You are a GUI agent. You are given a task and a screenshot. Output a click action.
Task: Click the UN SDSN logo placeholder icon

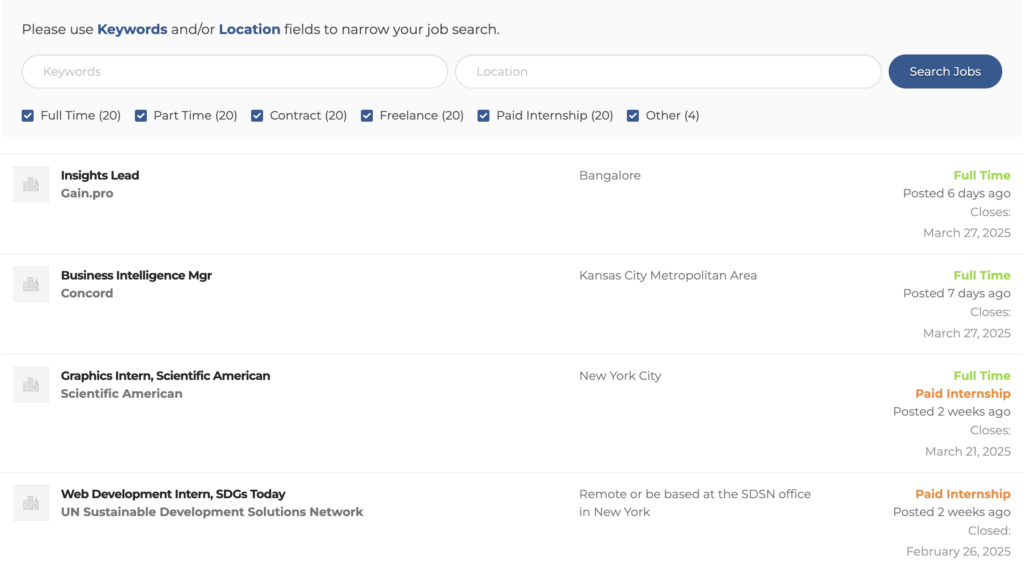coord(31,503)
